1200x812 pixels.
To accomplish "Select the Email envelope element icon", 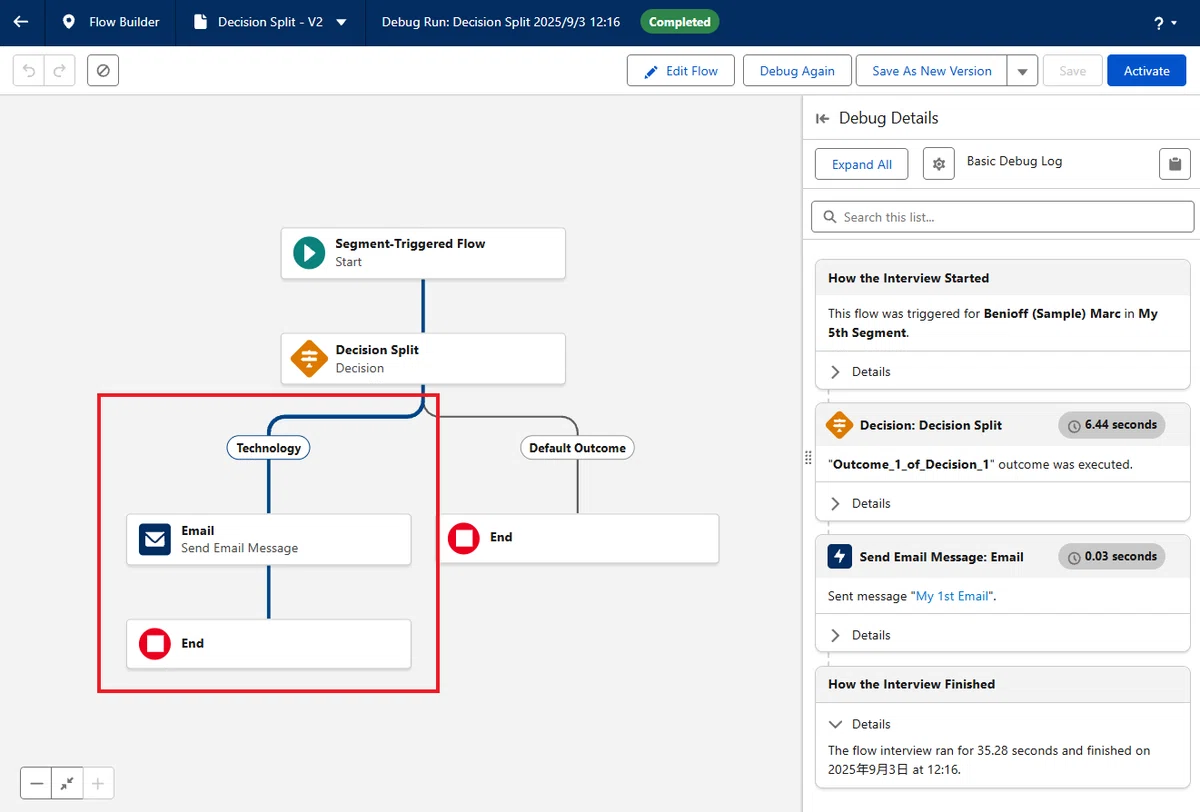I will 155,540.
